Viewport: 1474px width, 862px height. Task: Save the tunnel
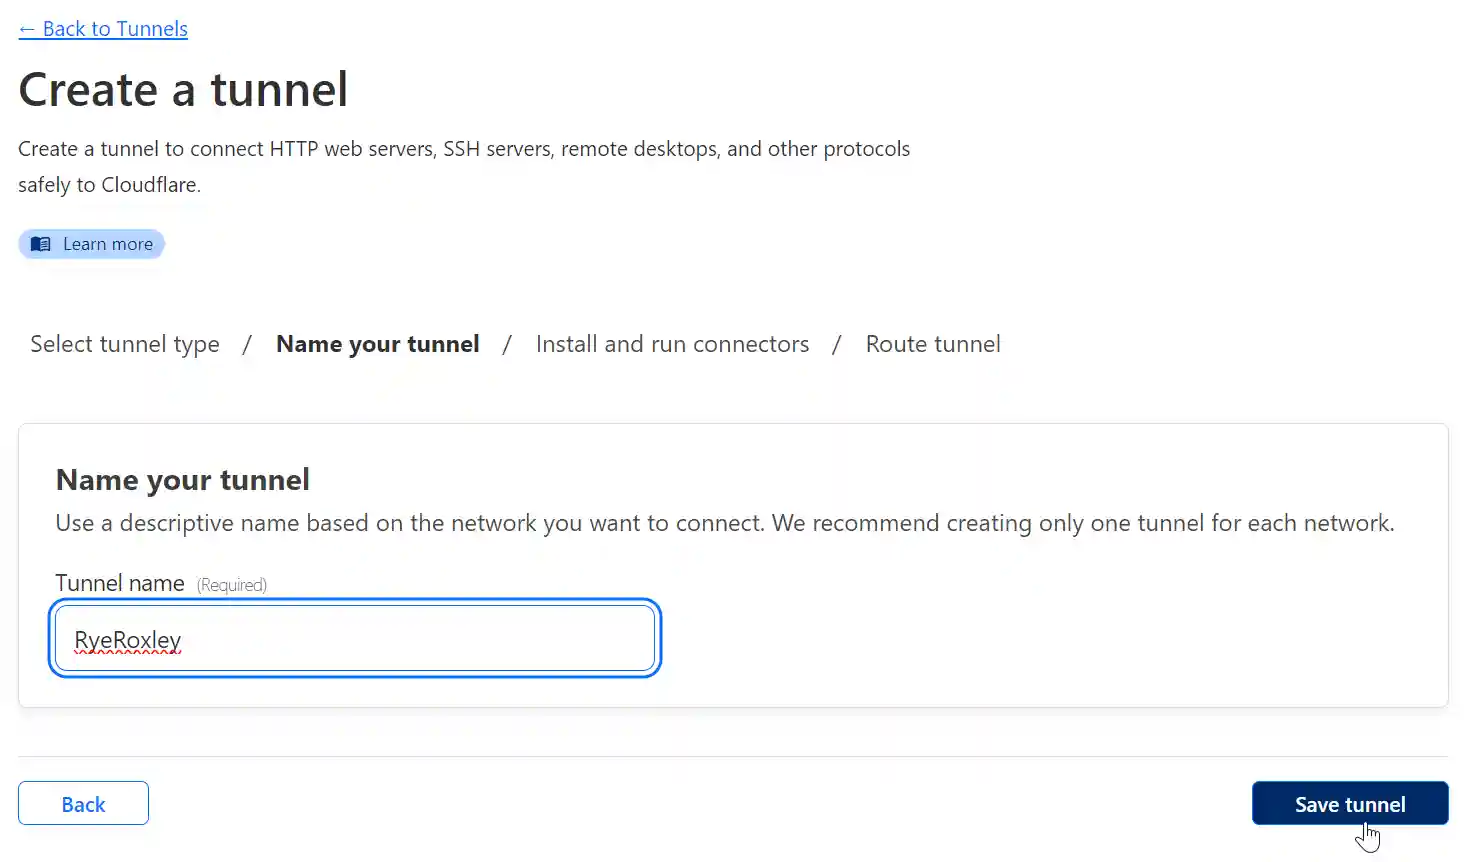1349,803
